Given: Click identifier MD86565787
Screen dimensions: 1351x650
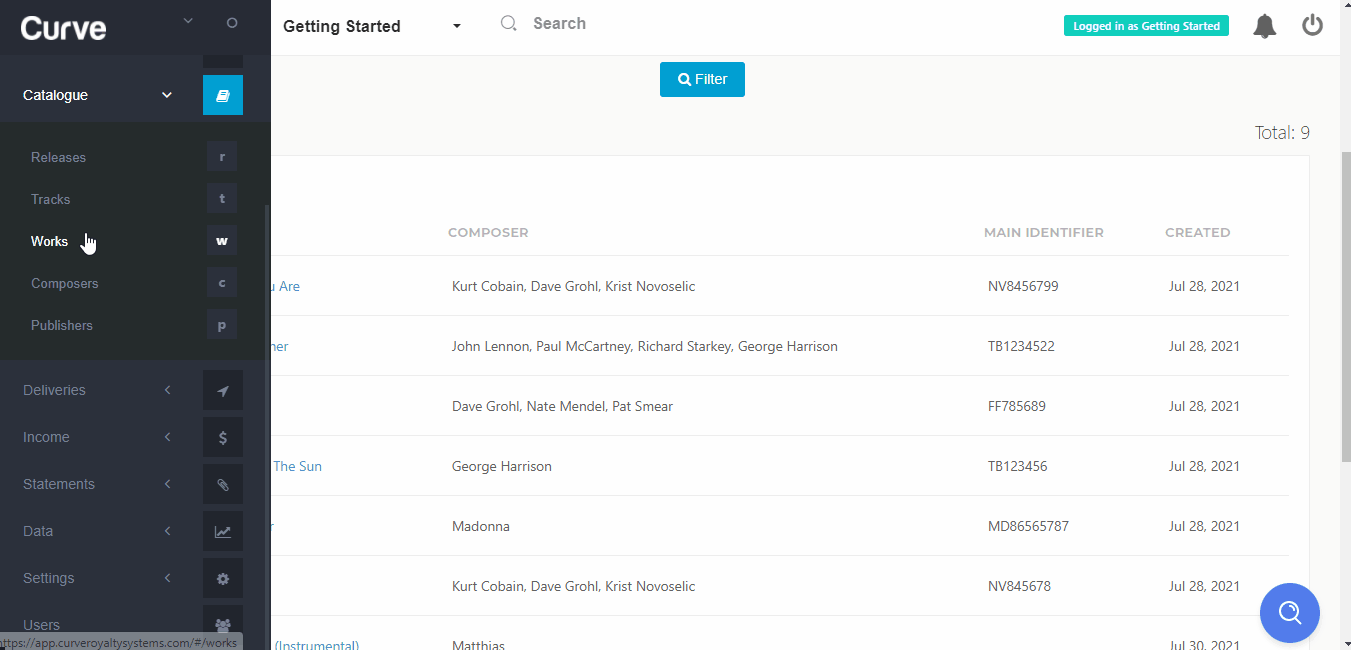Looking at the screenshot, I should pyautogui.click(x=1028, y=526).
